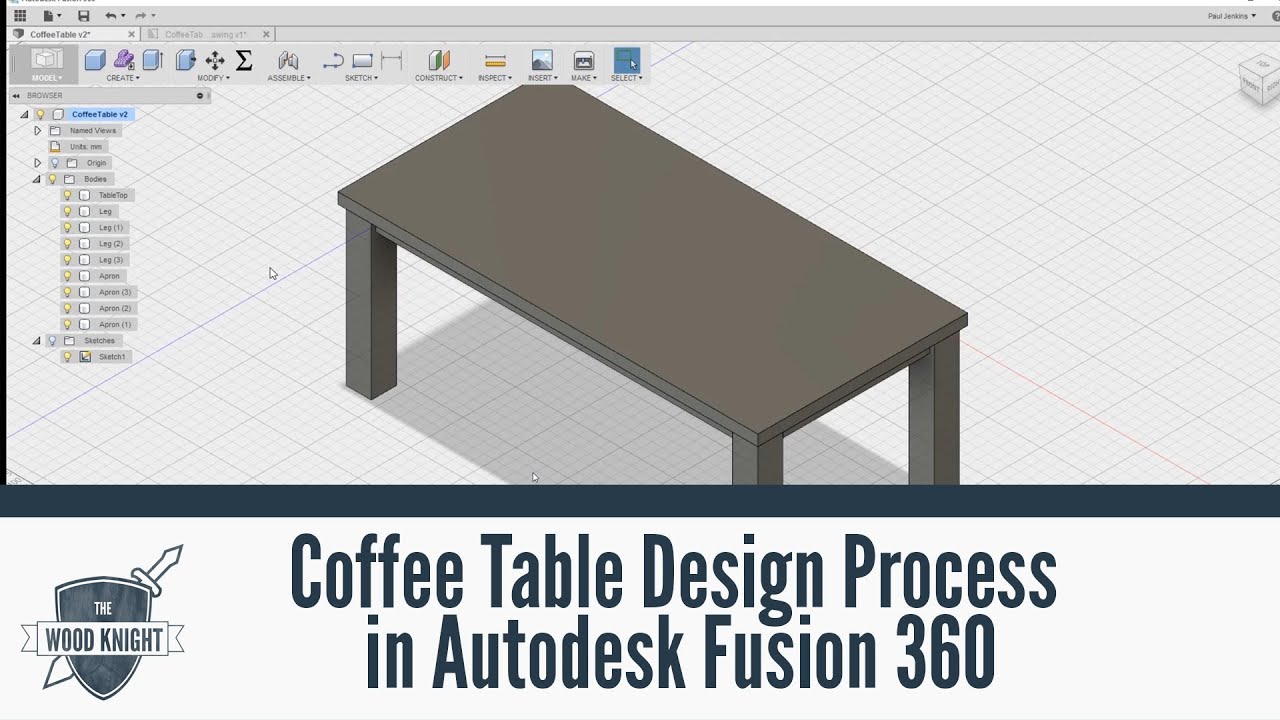Screen dimensions: 1280x720
Task: Hide the Leg (2) body via bulb
Action: point(68,244)
